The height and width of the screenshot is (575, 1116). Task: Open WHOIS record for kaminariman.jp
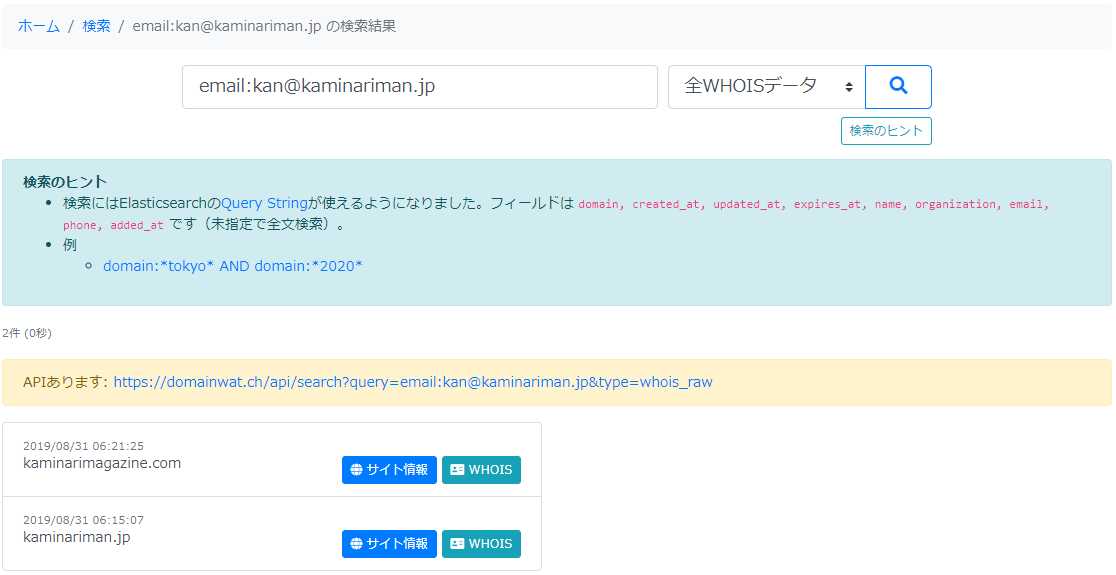coord(481,544)
